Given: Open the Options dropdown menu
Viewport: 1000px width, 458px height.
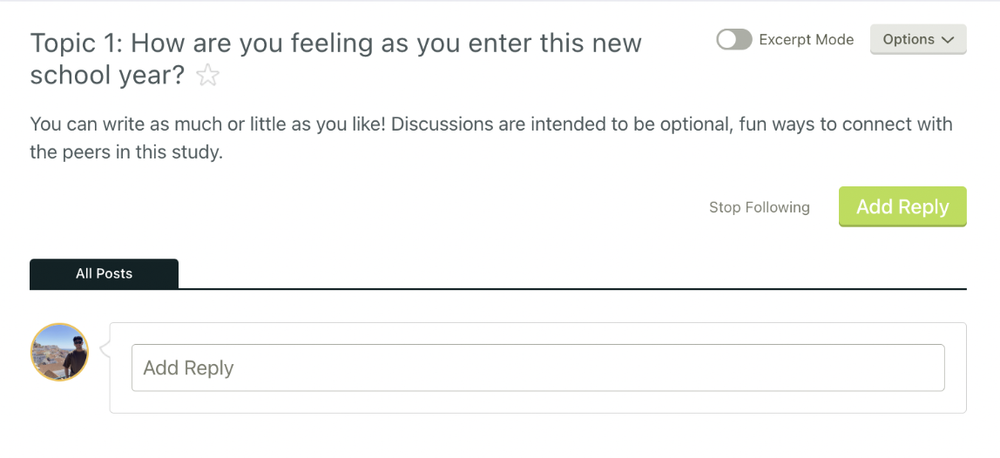Looking at the screenshot, I should (x=918, y=40).
